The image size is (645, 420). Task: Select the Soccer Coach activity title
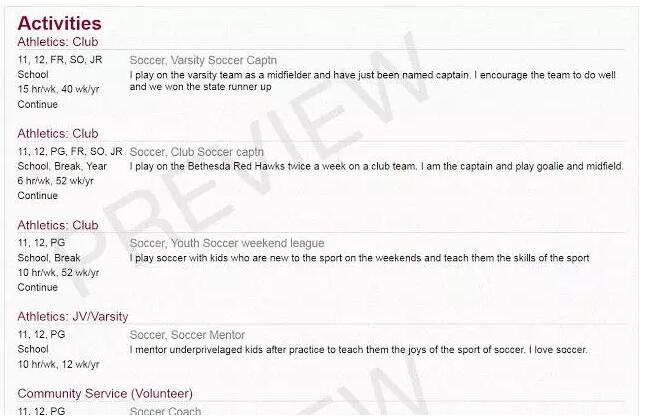[x=165, y=411]
